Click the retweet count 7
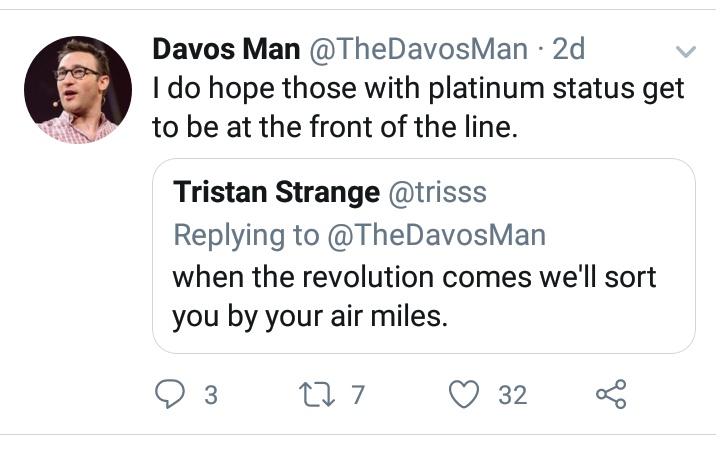The image size is (716, 455). pos(359,396)
